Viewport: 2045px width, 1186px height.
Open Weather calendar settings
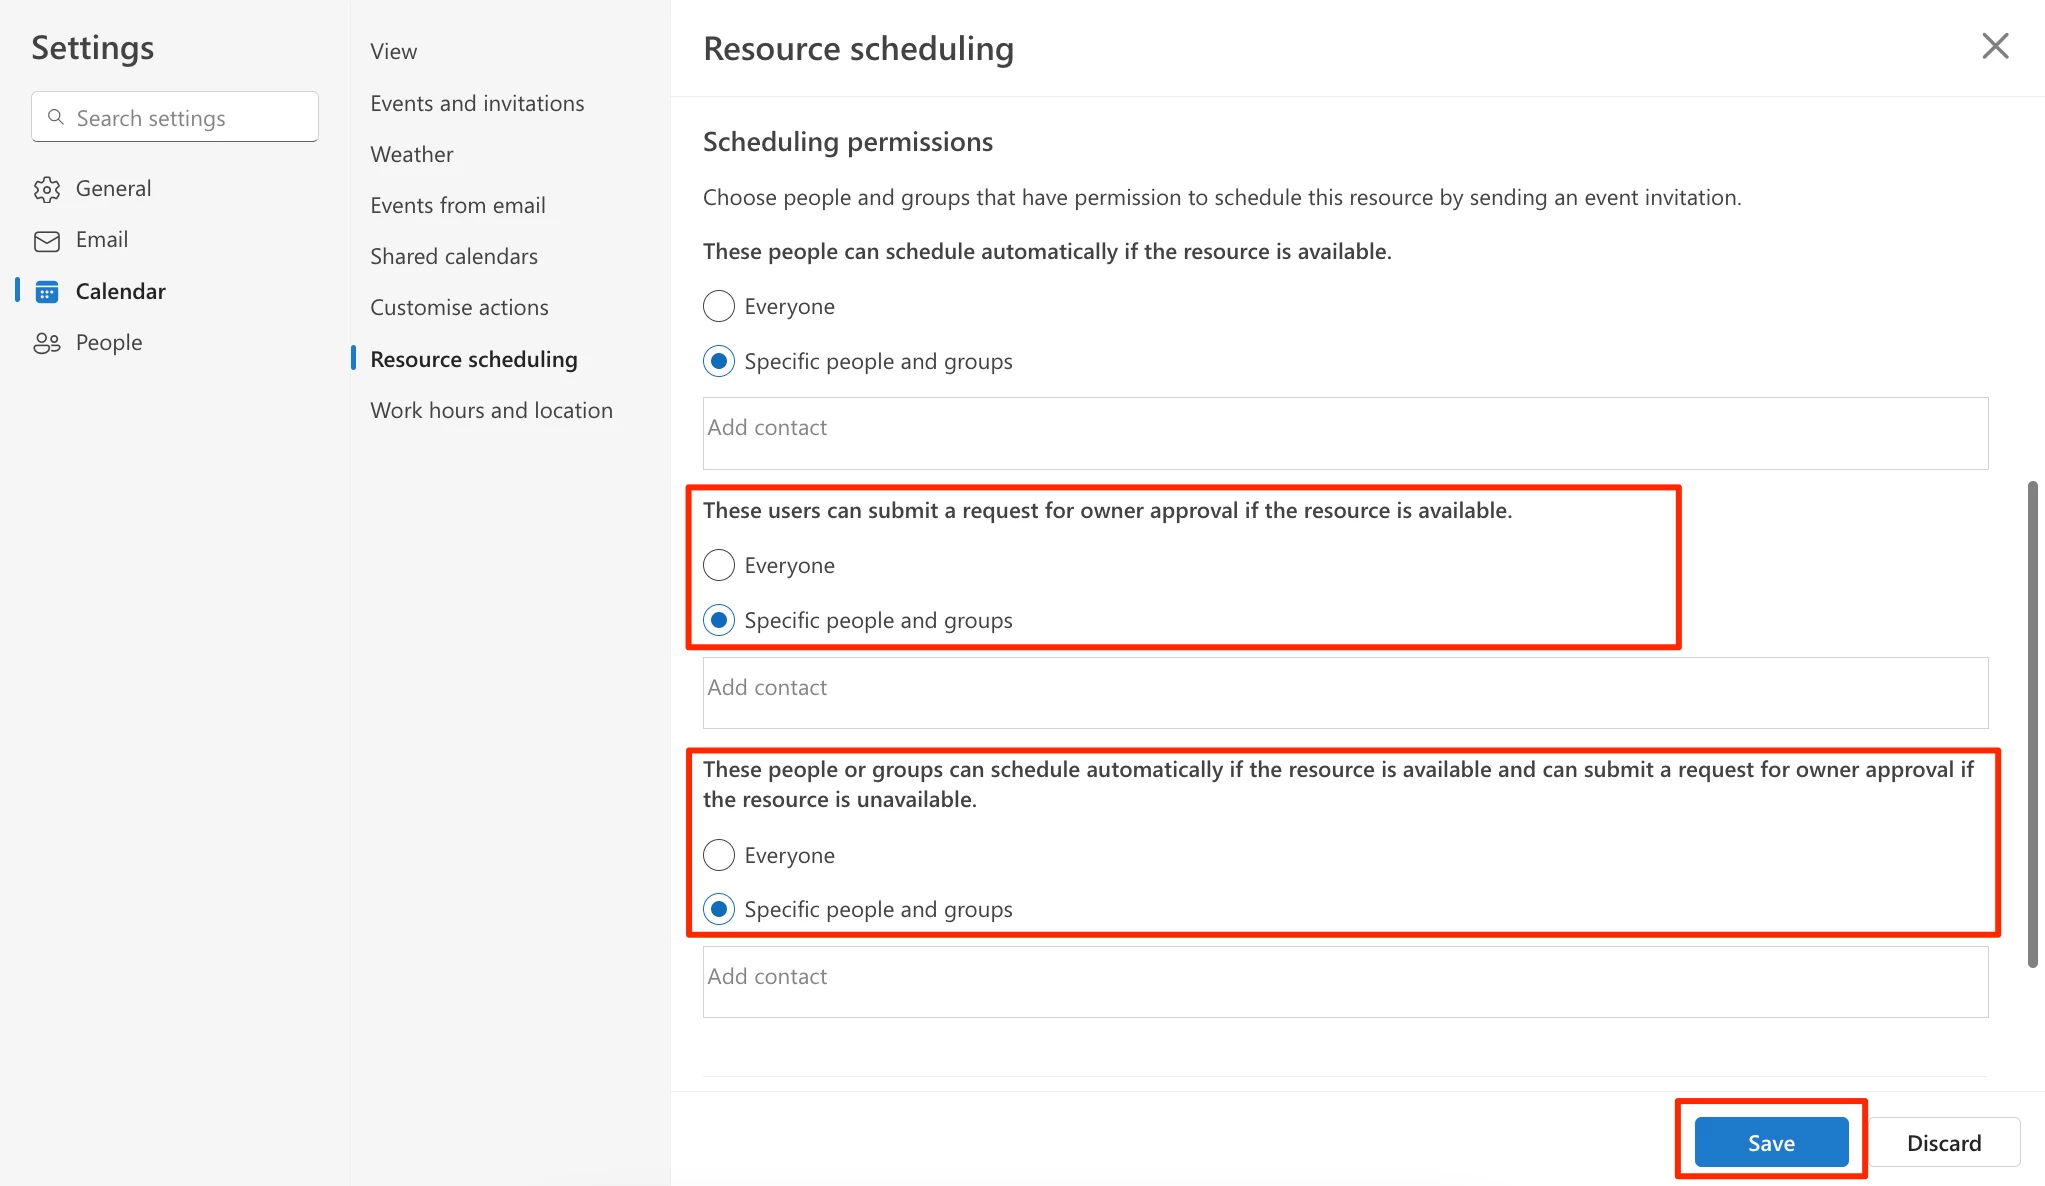click(411, 154)
